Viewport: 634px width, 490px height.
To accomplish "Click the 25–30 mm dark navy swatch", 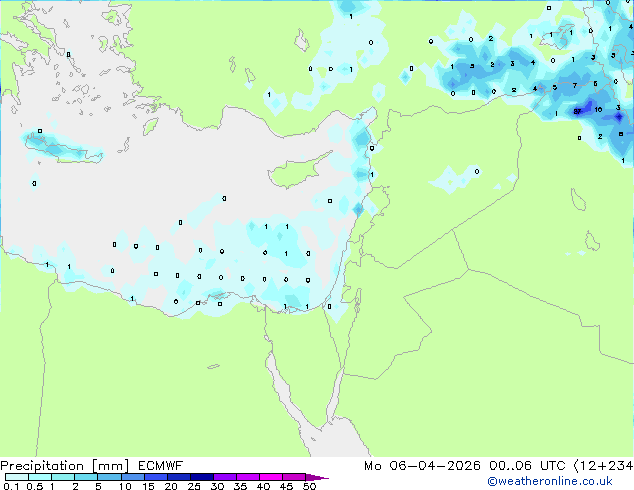I will tap(201, 477).
